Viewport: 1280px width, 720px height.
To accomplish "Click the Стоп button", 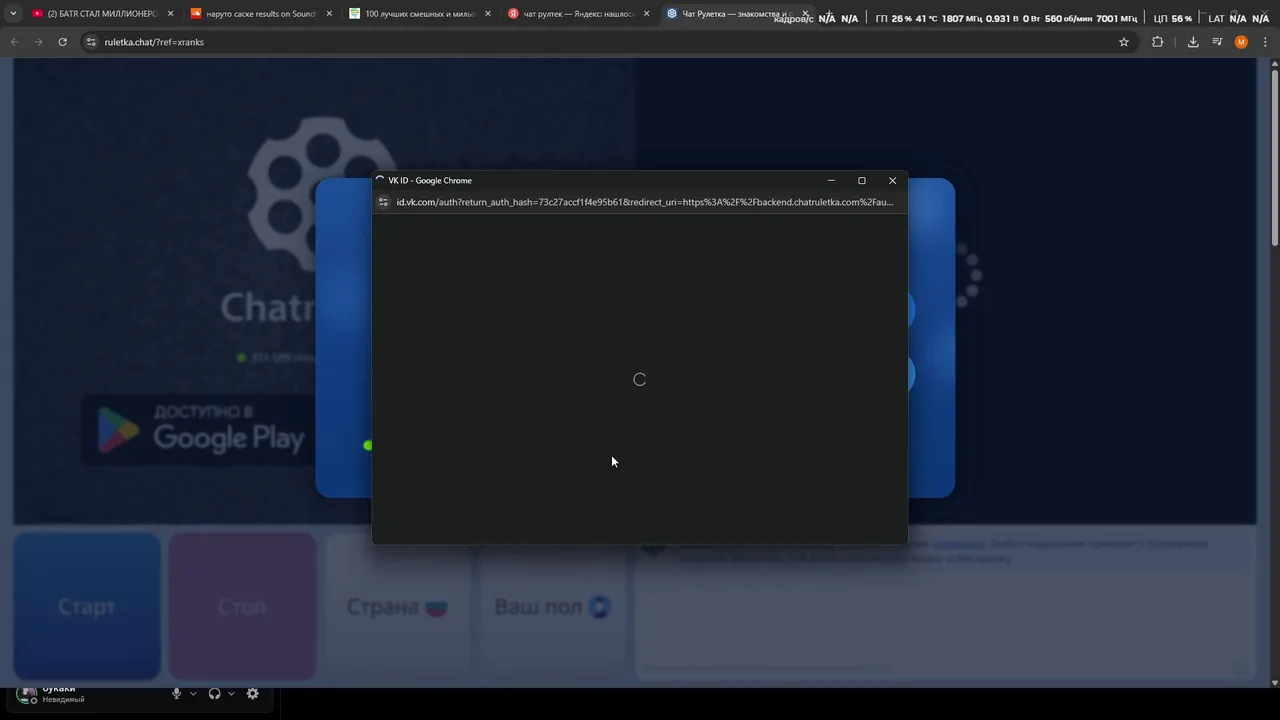I will click(242, 606).
